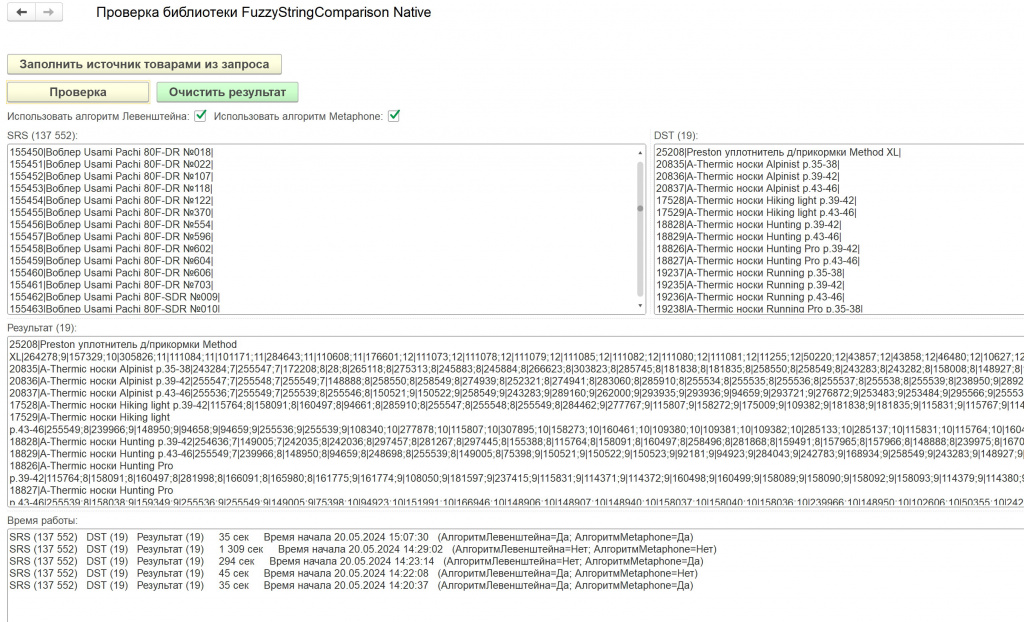Select DST line 'Hunting Pro р.43-46'

(757, 260)
